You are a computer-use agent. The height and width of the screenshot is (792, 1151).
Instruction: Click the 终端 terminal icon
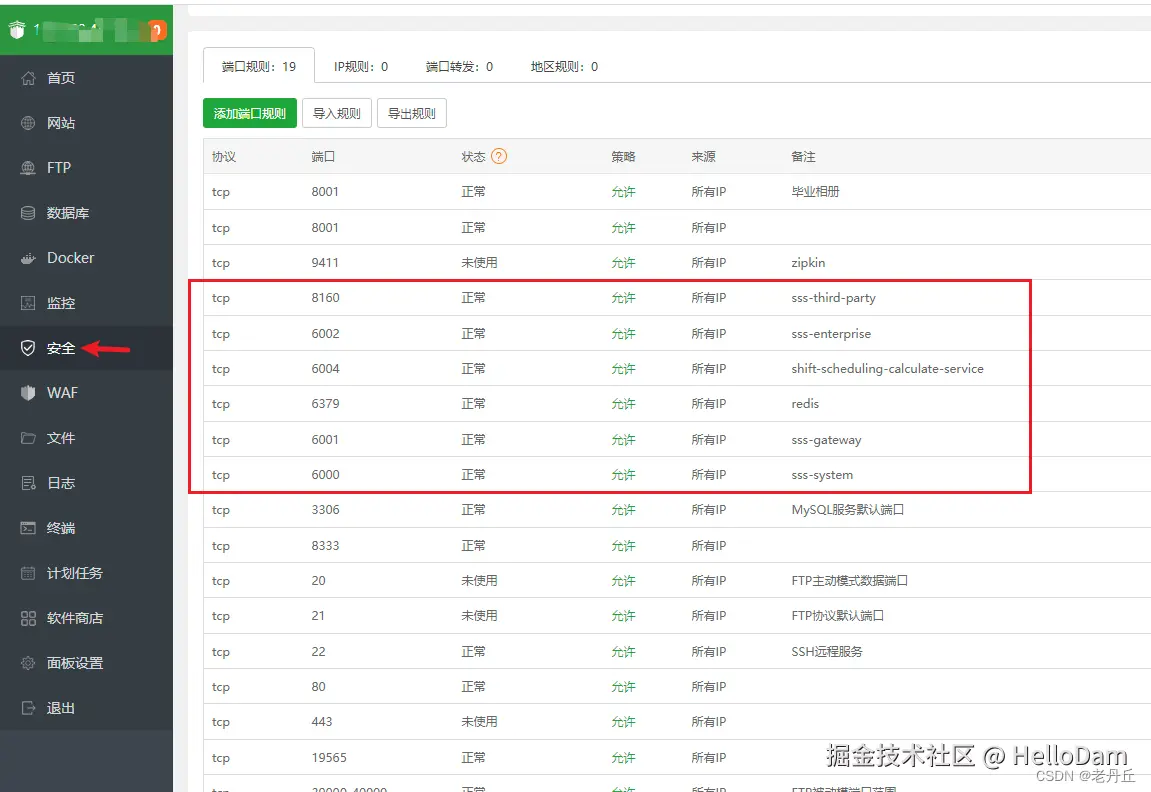(28, 528)
